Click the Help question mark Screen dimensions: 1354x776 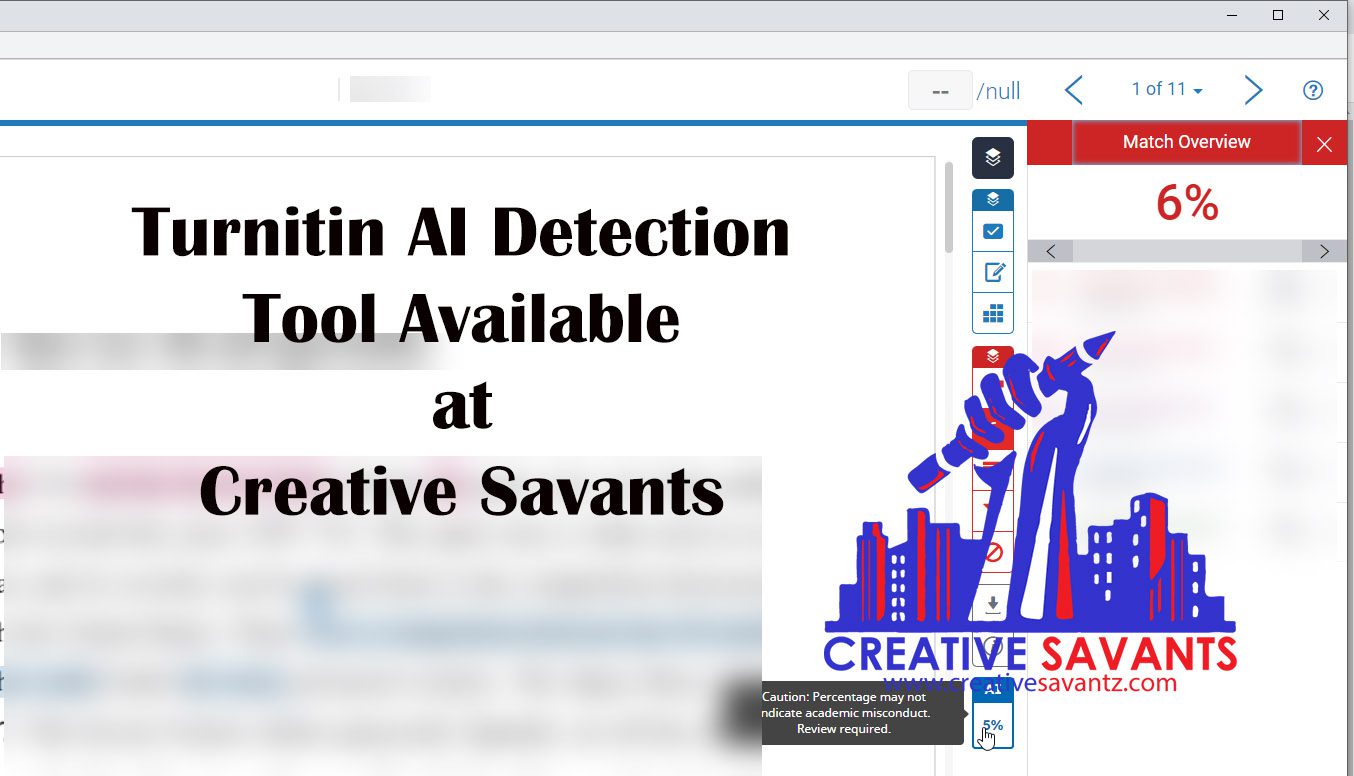[1313, 90]
